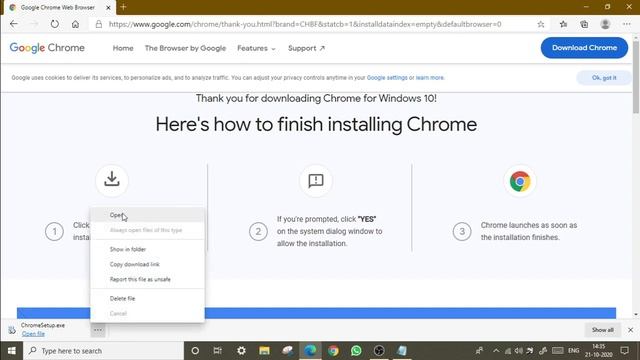640x360 pixels.
Task: Open File Explorer on taskbar
Action: pyautogui.click(x=264, y=351)
